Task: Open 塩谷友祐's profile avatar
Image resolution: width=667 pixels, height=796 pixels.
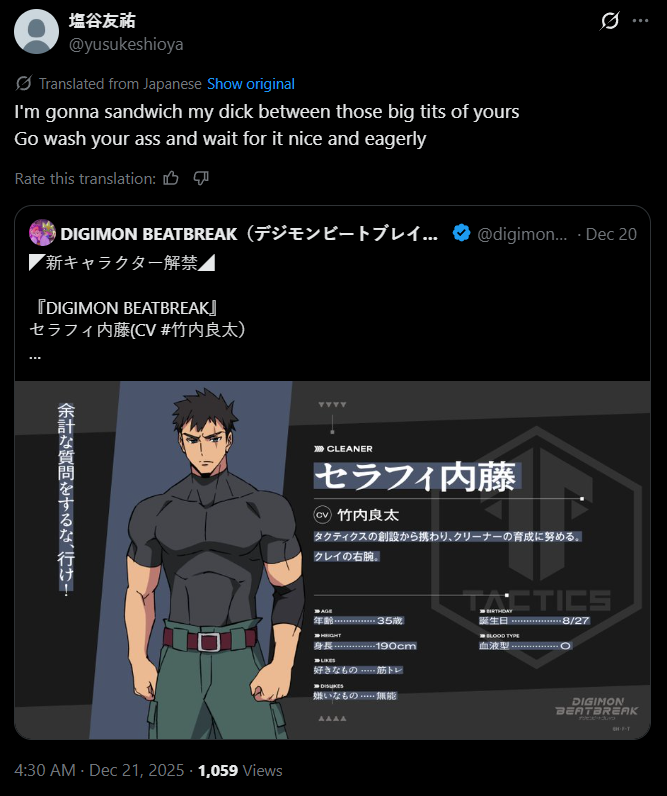Action: [x=36, y=31]
